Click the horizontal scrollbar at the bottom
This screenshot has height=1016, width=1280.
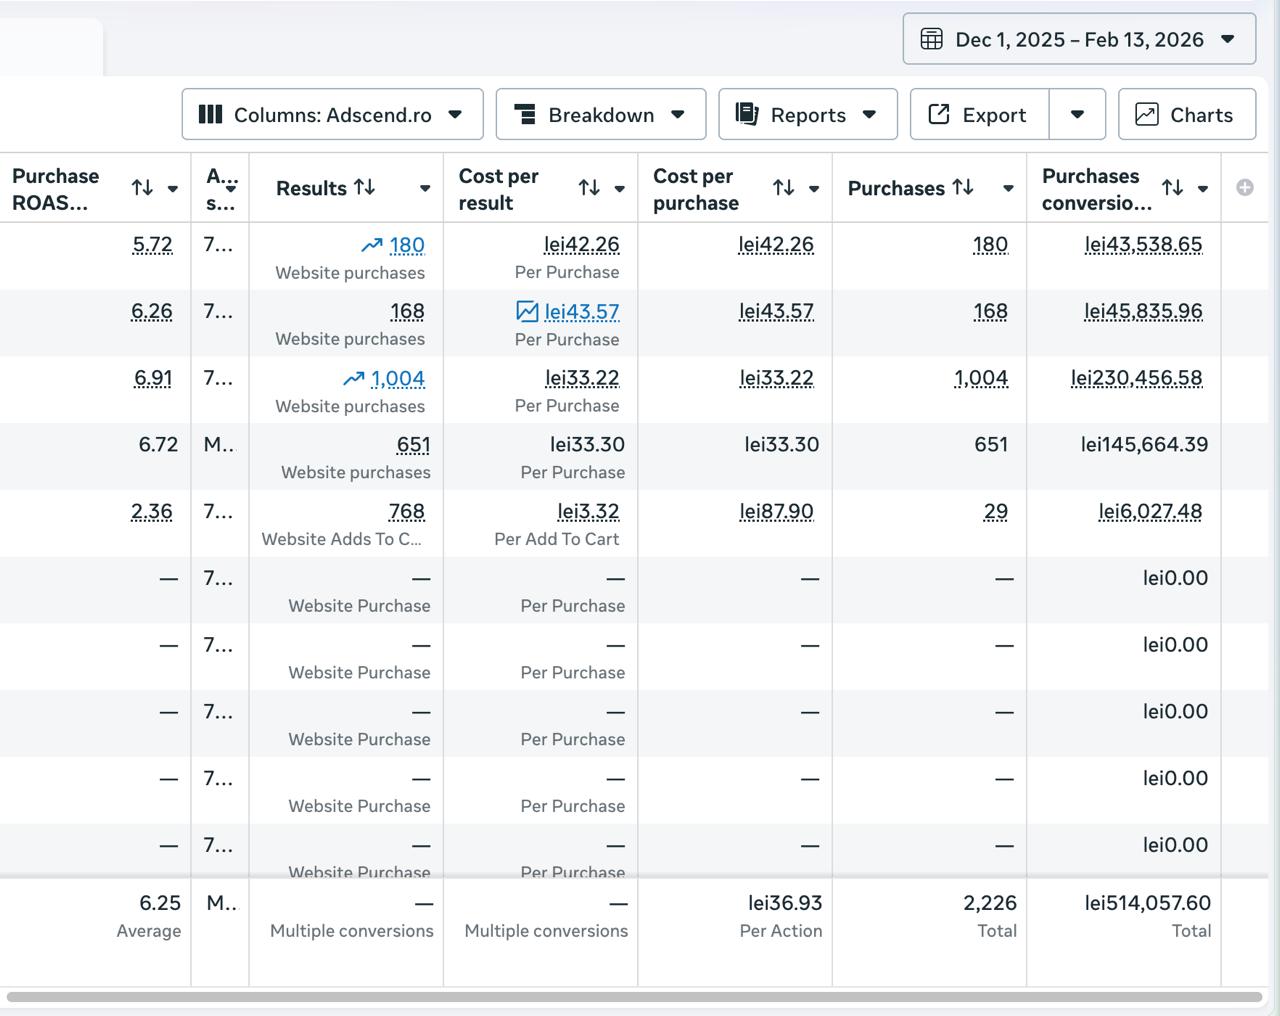(635, 997)
